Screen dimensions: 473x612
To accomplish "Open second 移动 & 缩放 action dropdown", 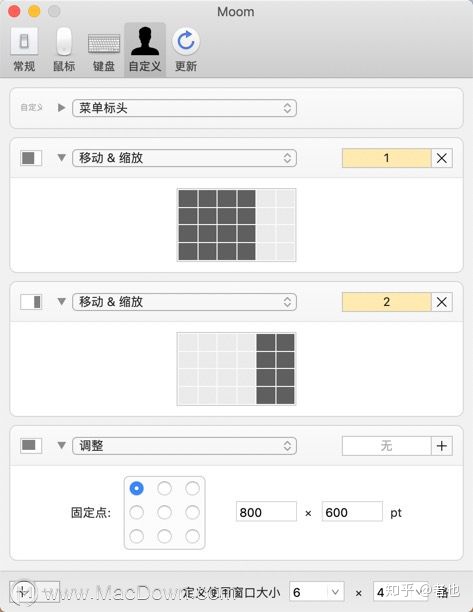I will tap(184, 302).
